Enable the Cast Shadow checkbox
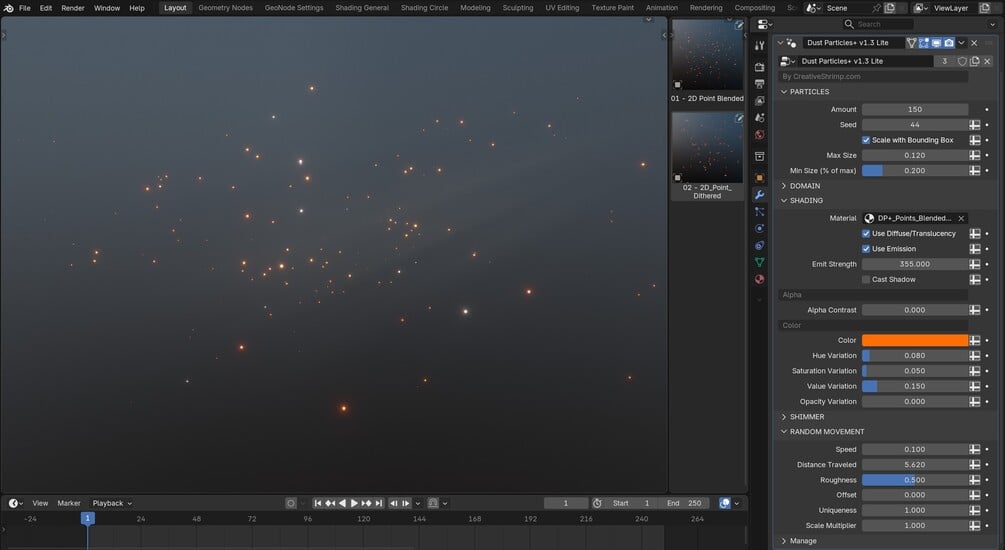The image size is (1005, 550). (866, 279)
